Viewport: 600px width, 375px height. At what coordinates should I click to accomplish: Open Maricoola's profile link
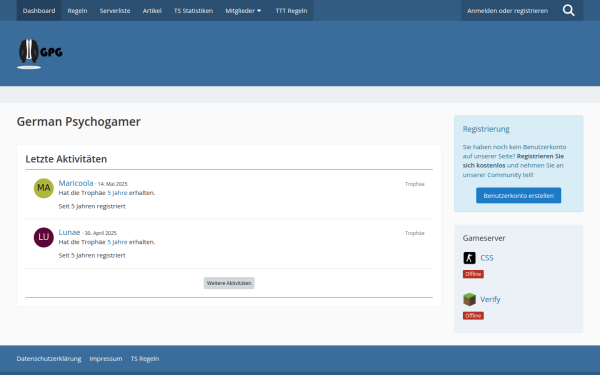(76, 183)
